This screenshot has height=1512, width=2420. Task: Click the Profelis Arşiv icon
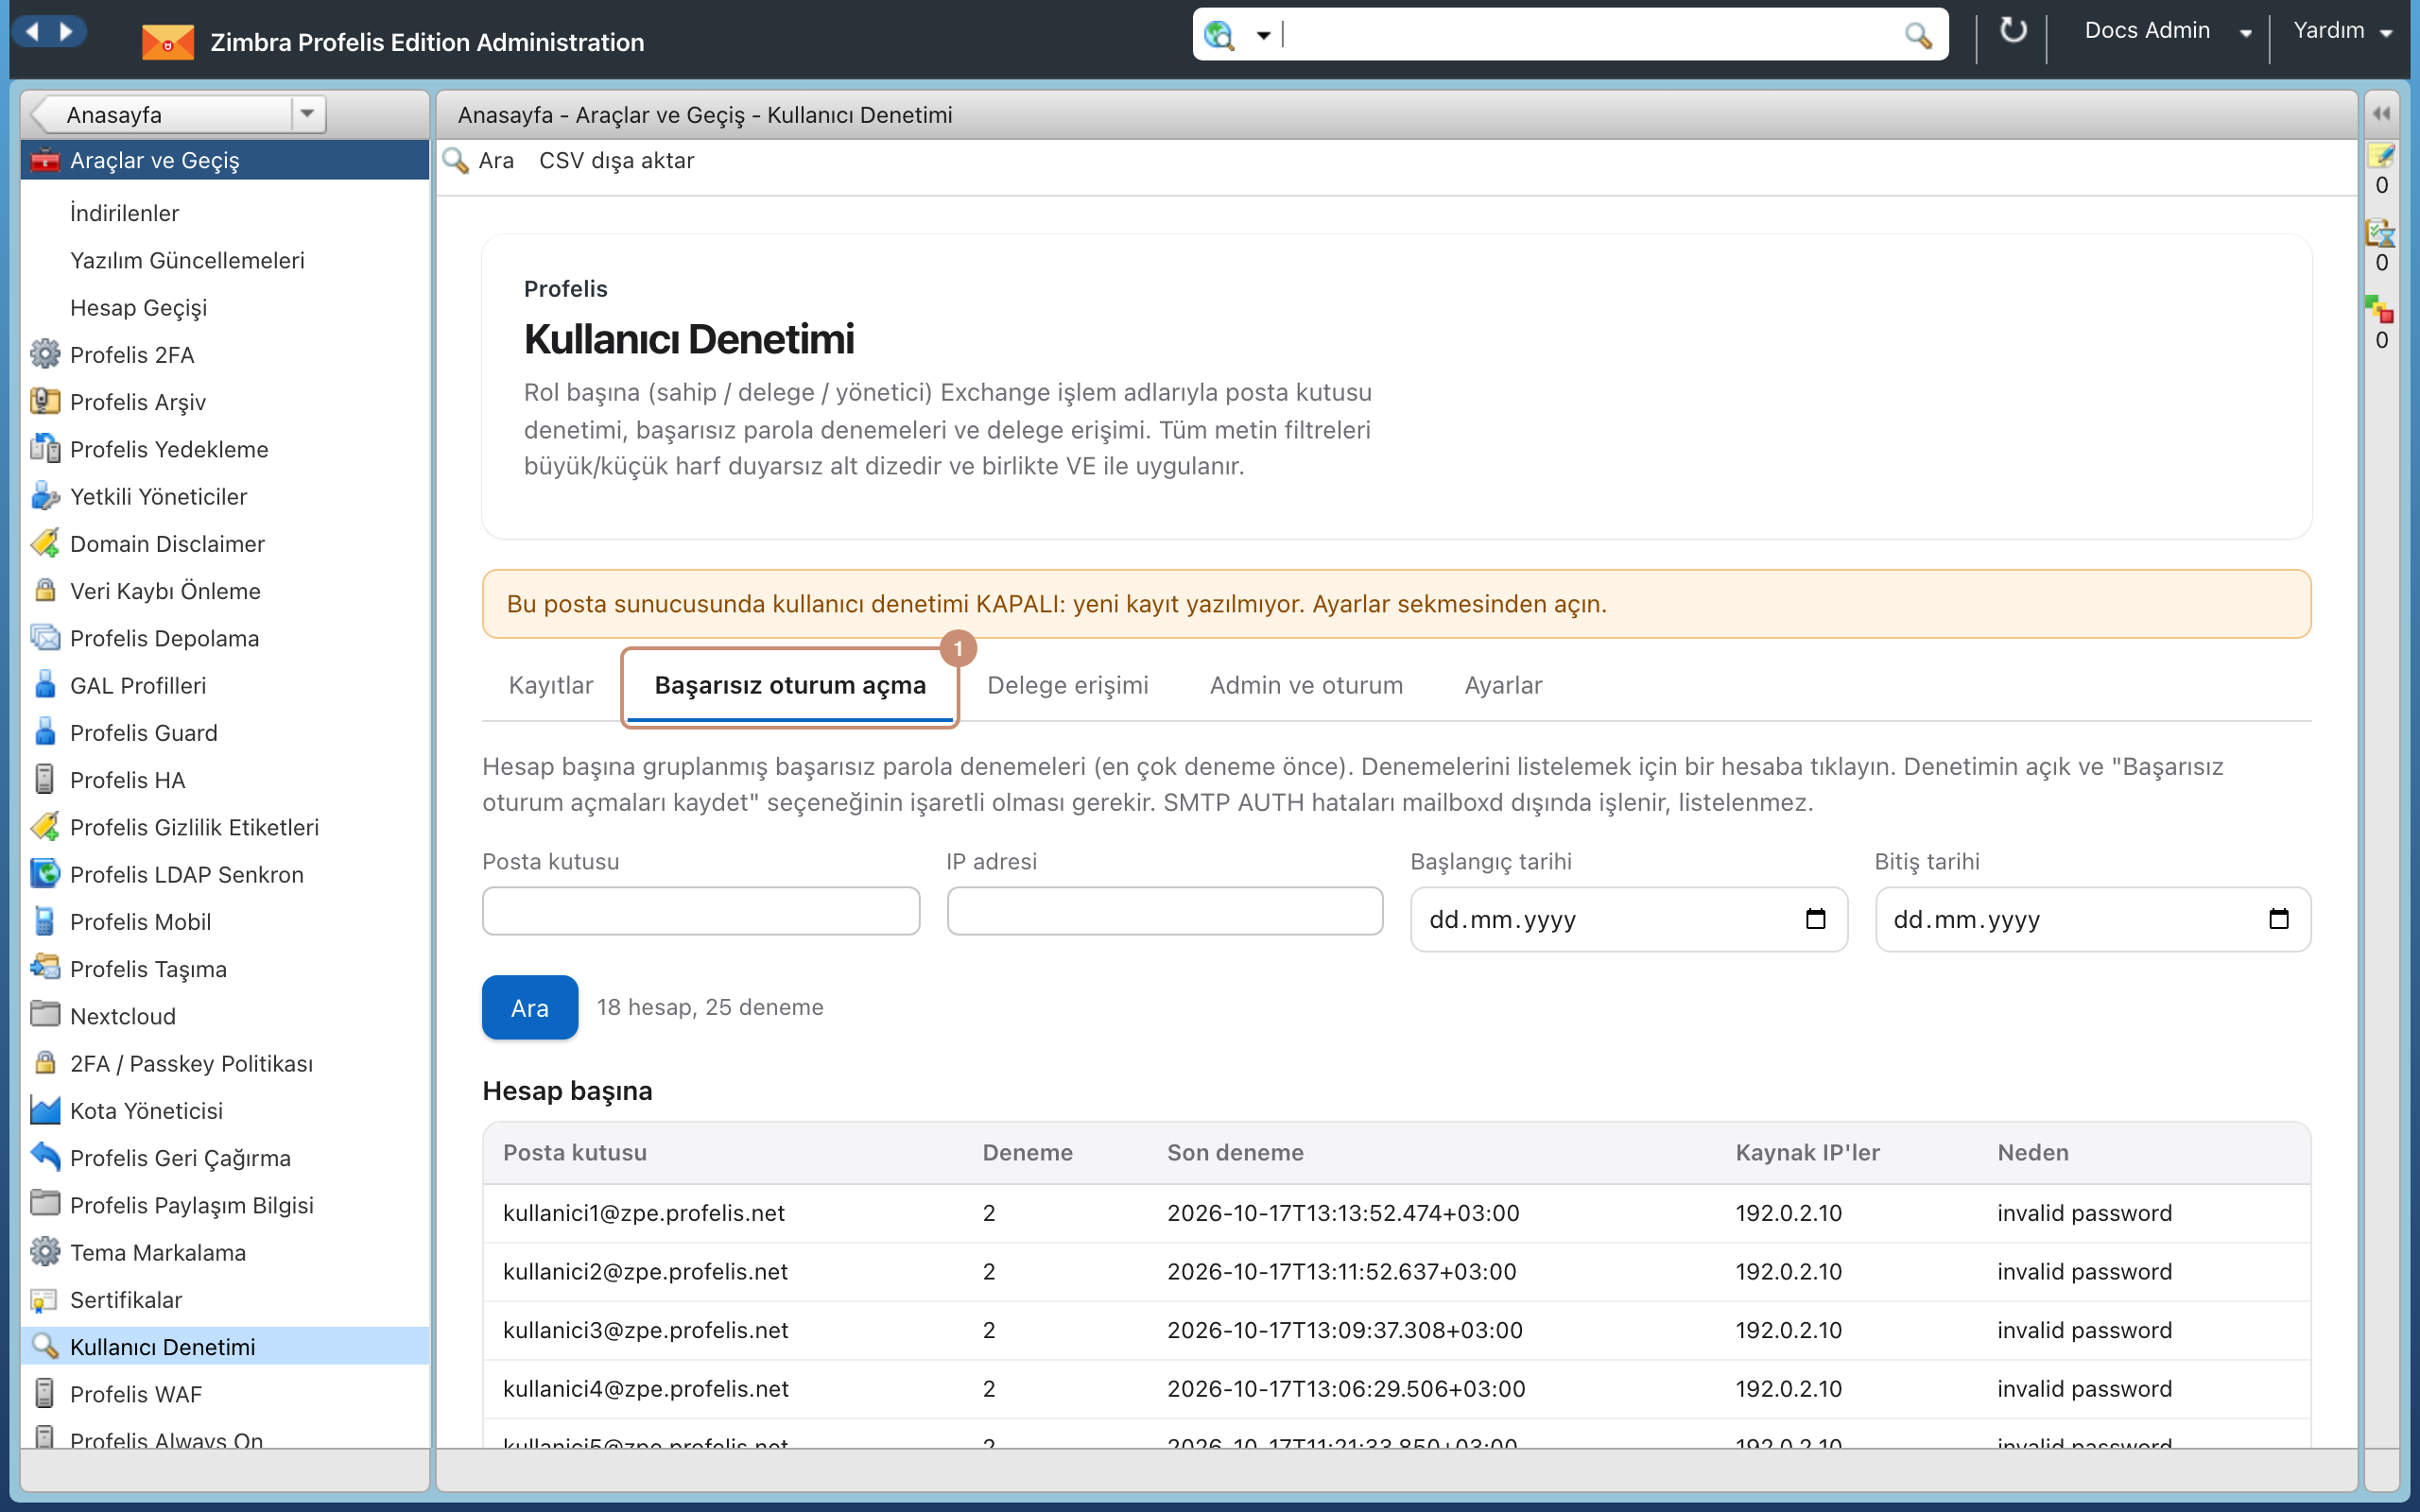[x=45, y=401]
